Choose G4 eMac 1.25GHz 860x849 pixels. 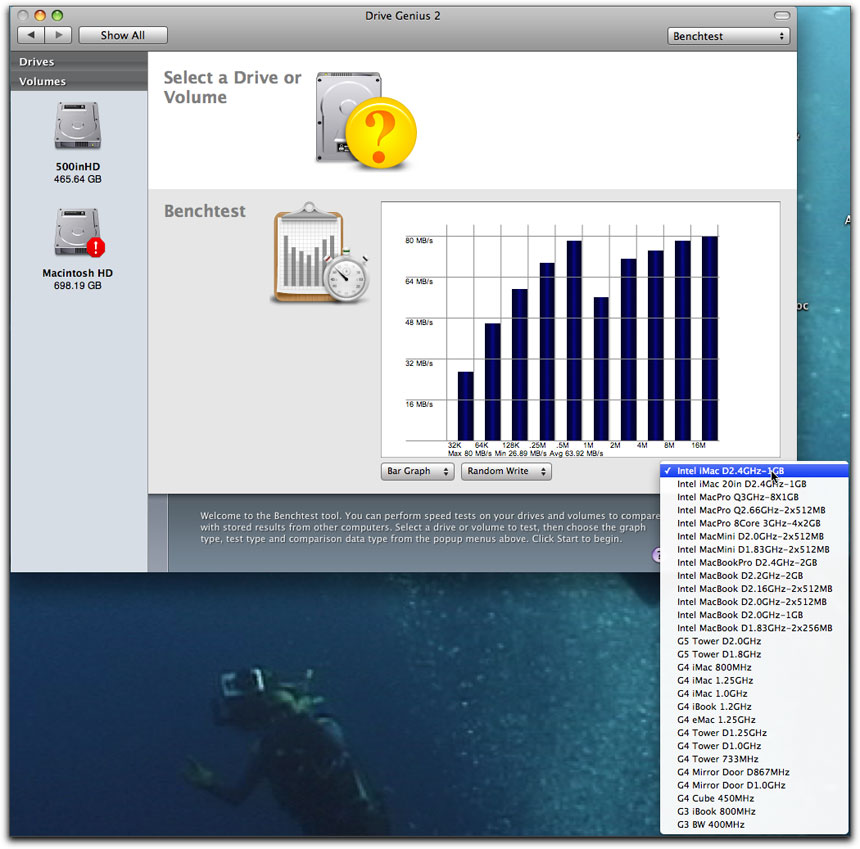(754, 720)
